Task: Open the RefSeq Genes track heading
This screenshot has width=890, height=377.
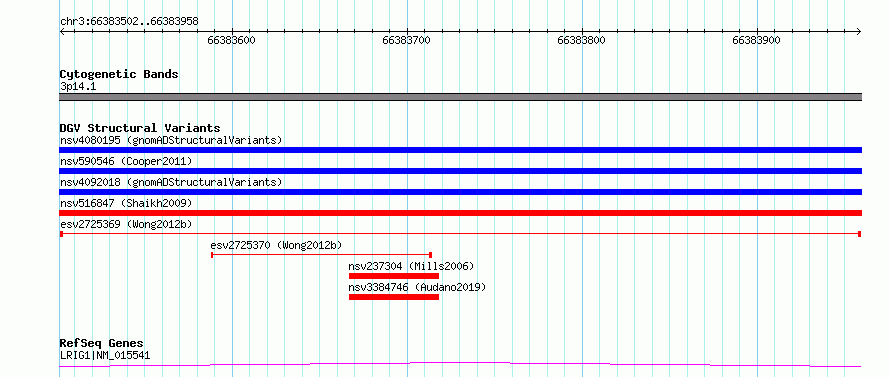Action: tap(102, 343)
